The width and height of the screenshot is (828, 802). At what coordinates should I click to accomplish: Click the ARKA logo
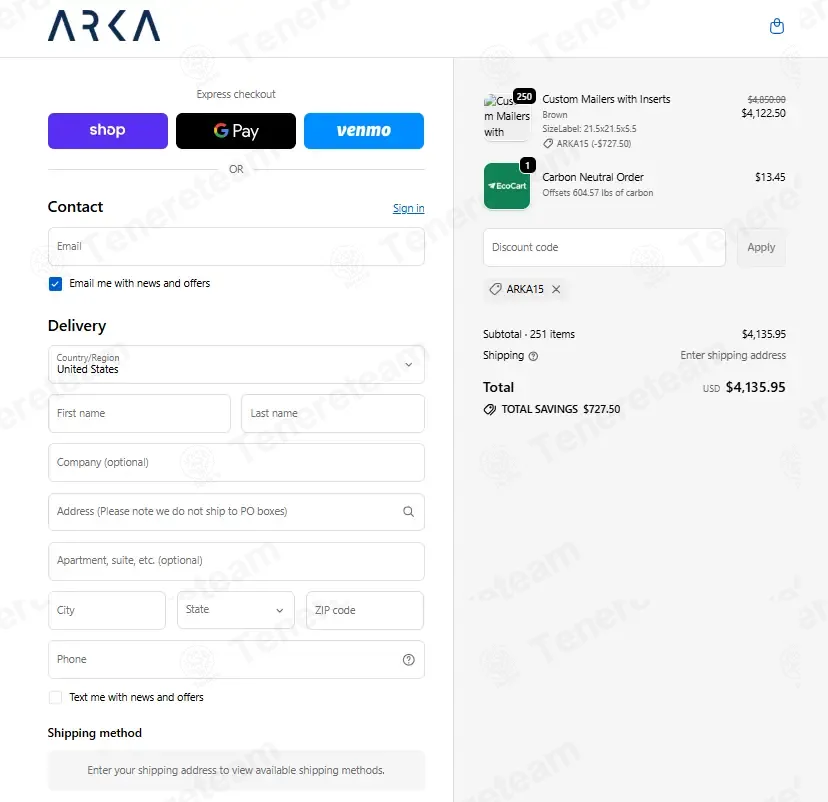(x=104, y=26)
